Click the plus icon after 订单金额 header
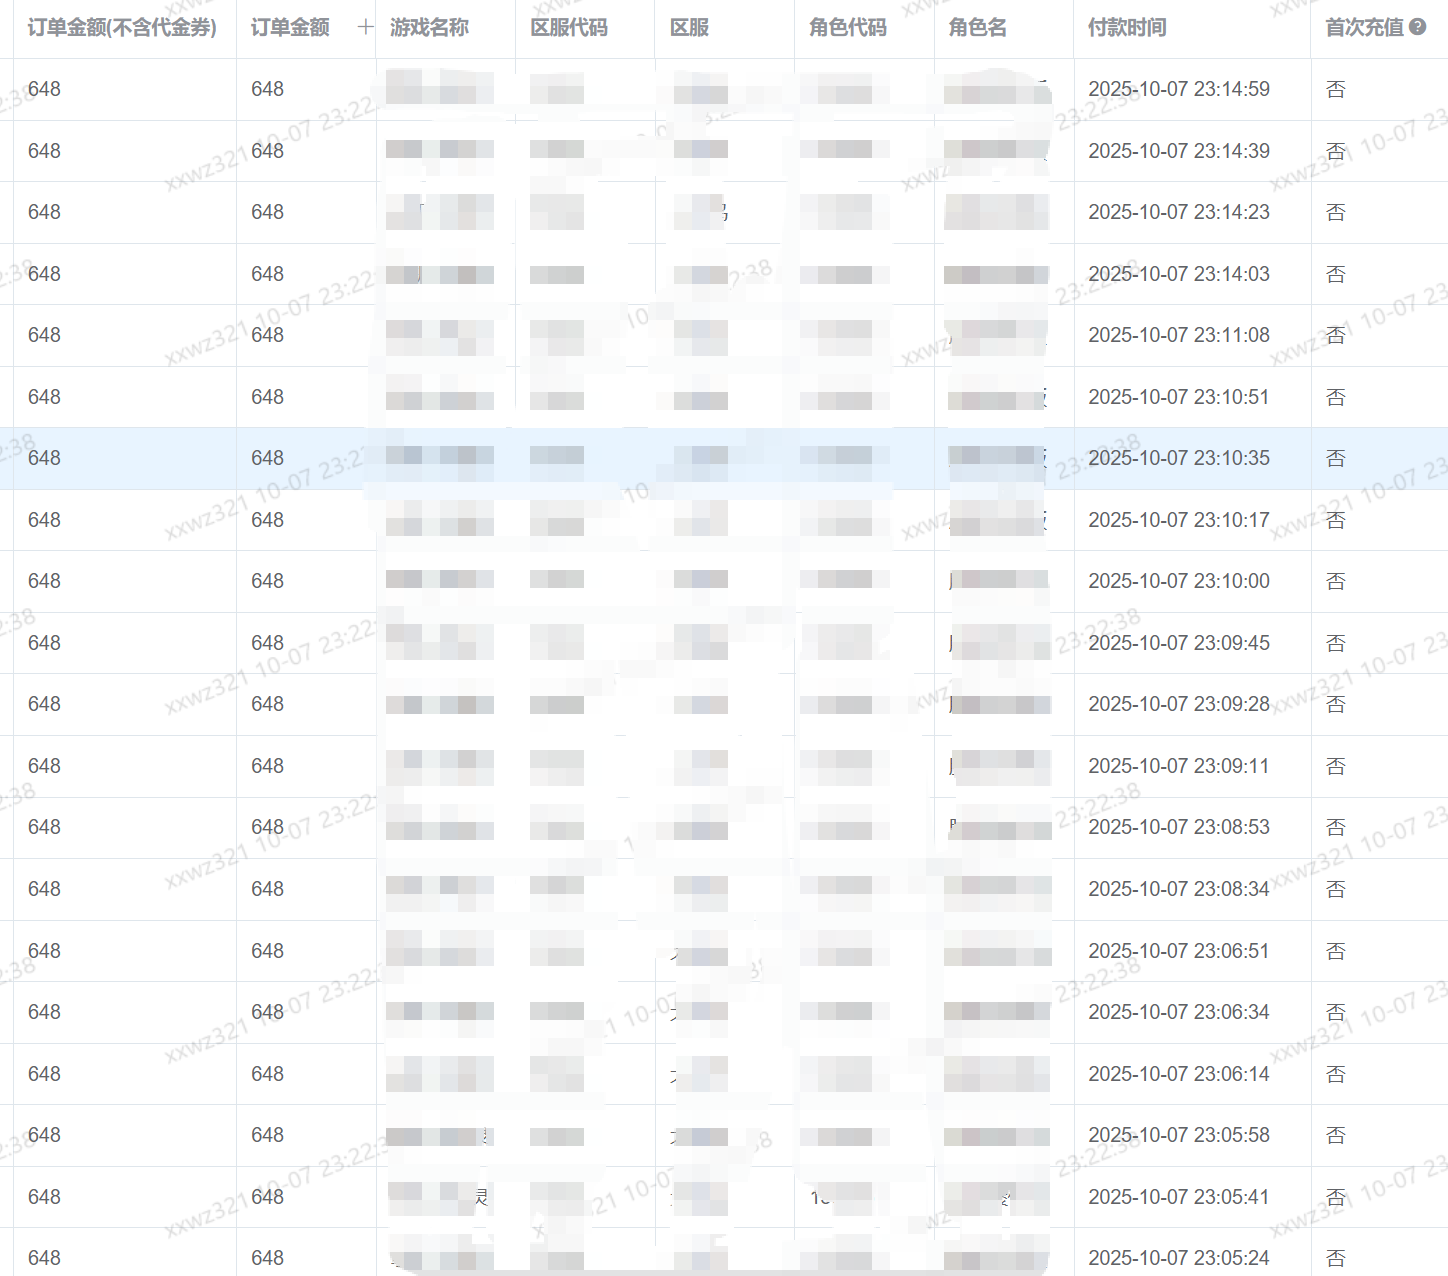The width and height of the screenshot is (1448, 1276). tap(365, 27)
